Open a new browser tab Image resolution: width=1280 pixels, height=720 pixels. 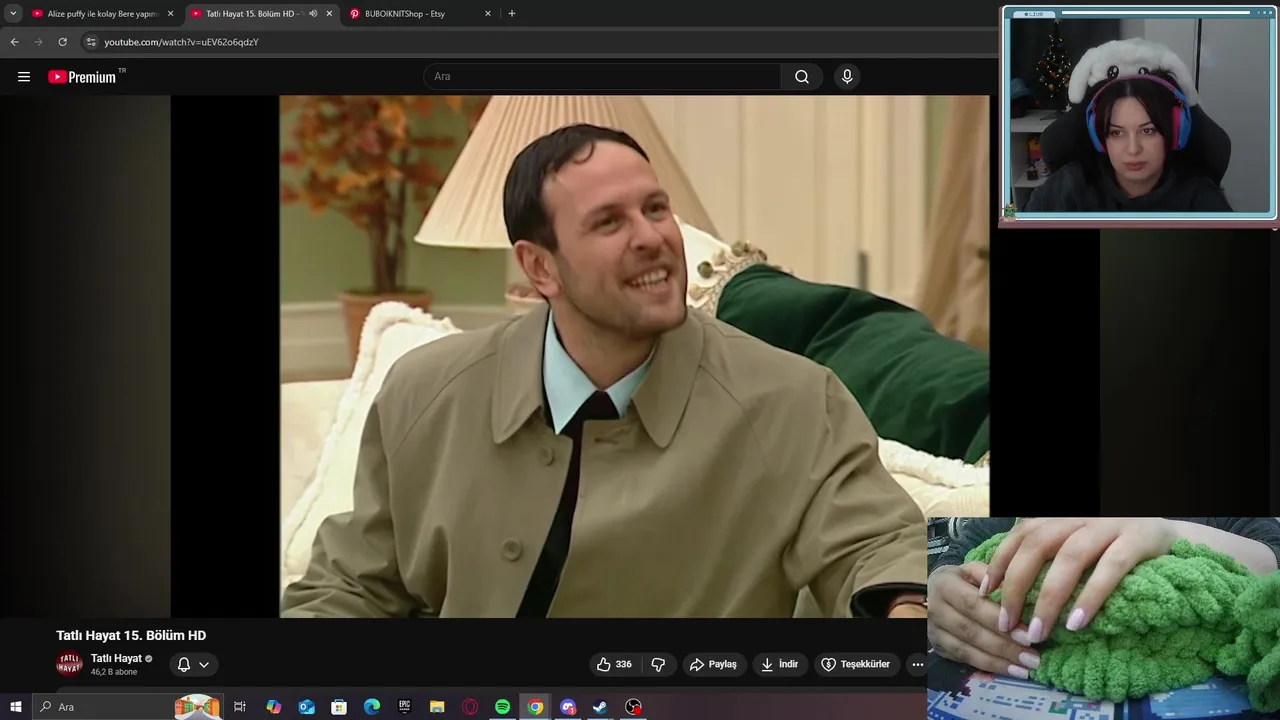512,14
